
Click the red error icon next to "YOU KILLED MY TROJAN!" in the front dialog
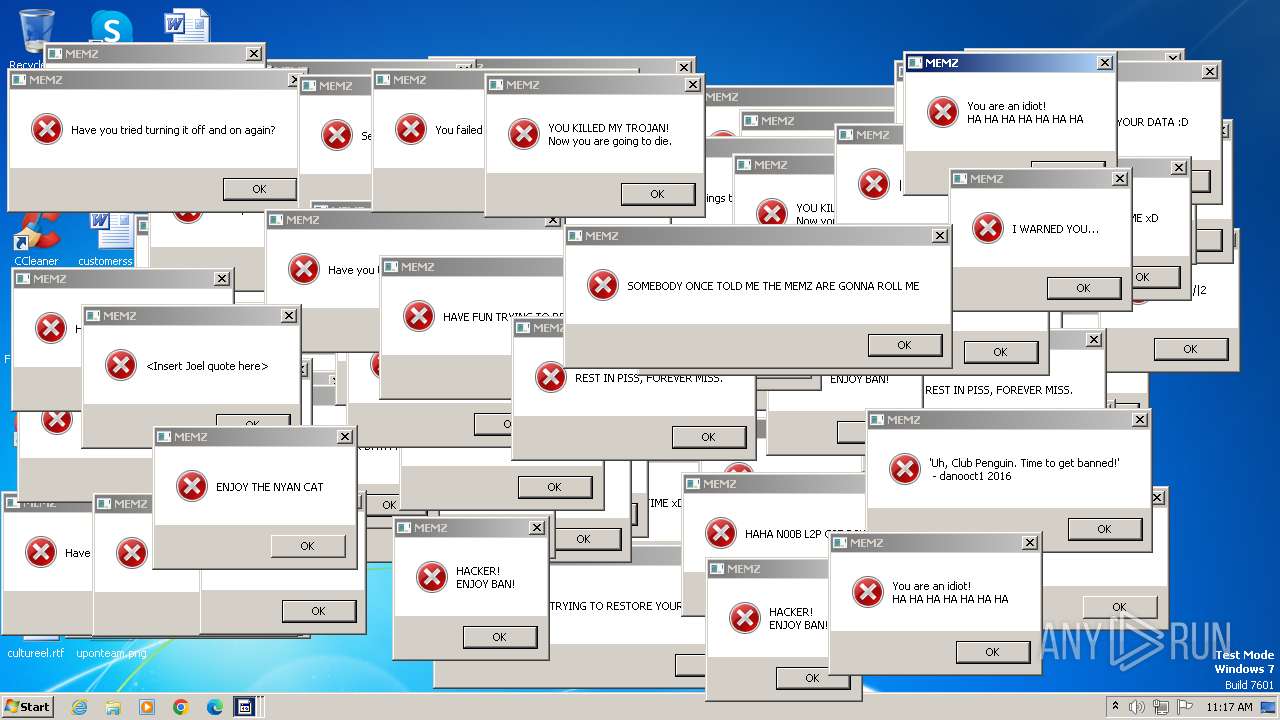(x=523, y=134)
